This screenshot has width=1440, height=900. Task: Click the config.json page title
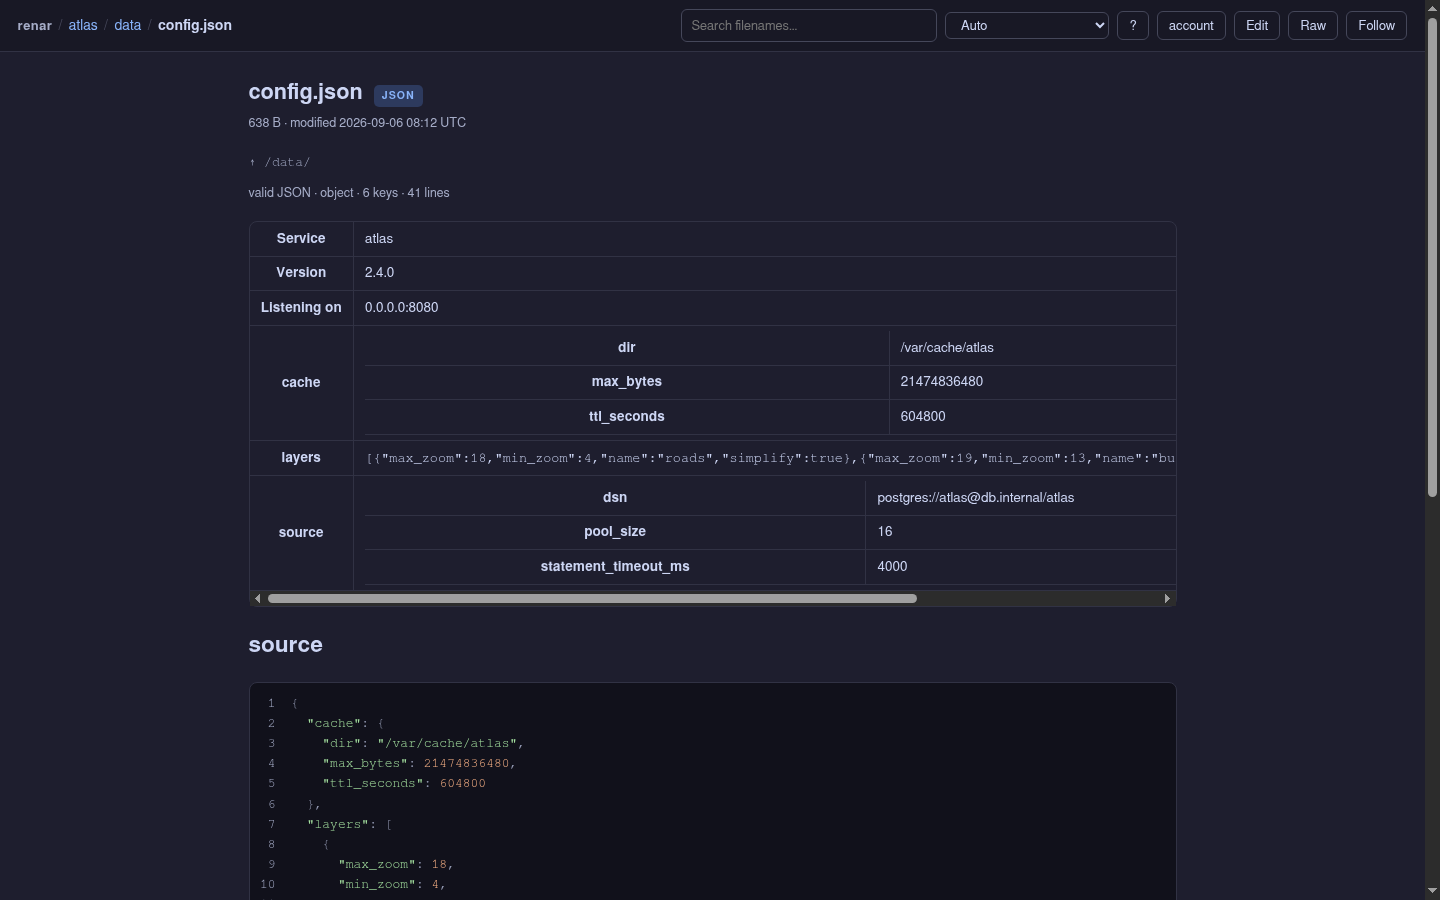[x=305, y=92]
